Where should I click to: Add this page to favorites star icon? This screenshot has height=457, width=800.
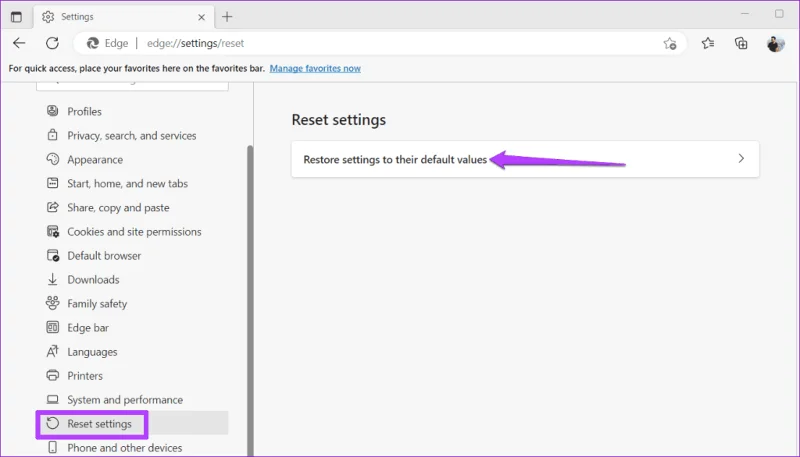[x=670, y=44]
